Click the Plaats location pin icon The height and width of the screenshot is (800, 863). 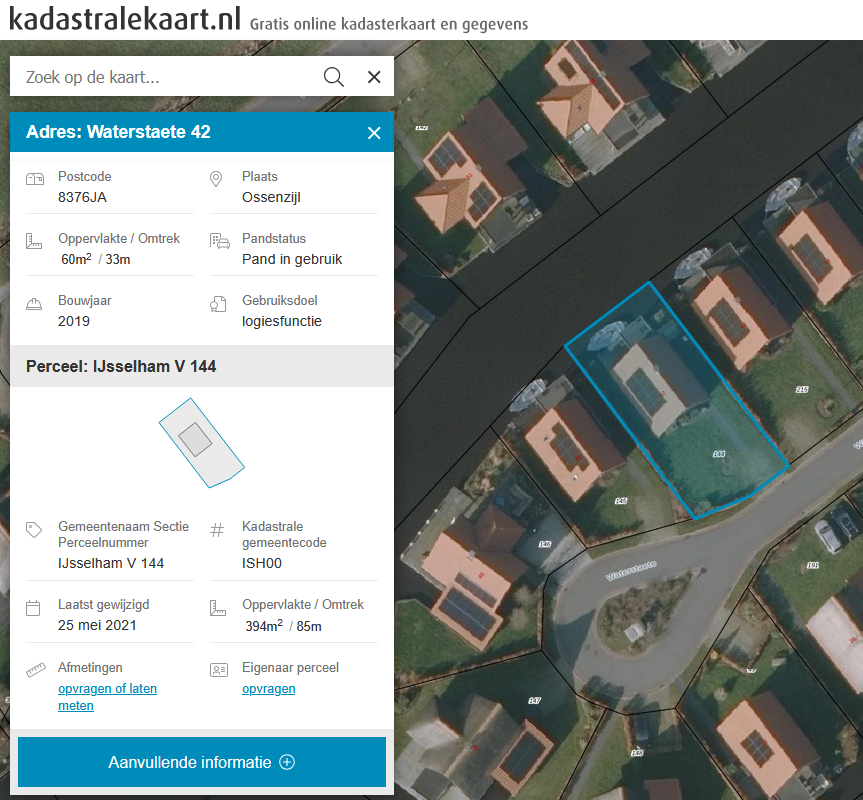point(217,179)
